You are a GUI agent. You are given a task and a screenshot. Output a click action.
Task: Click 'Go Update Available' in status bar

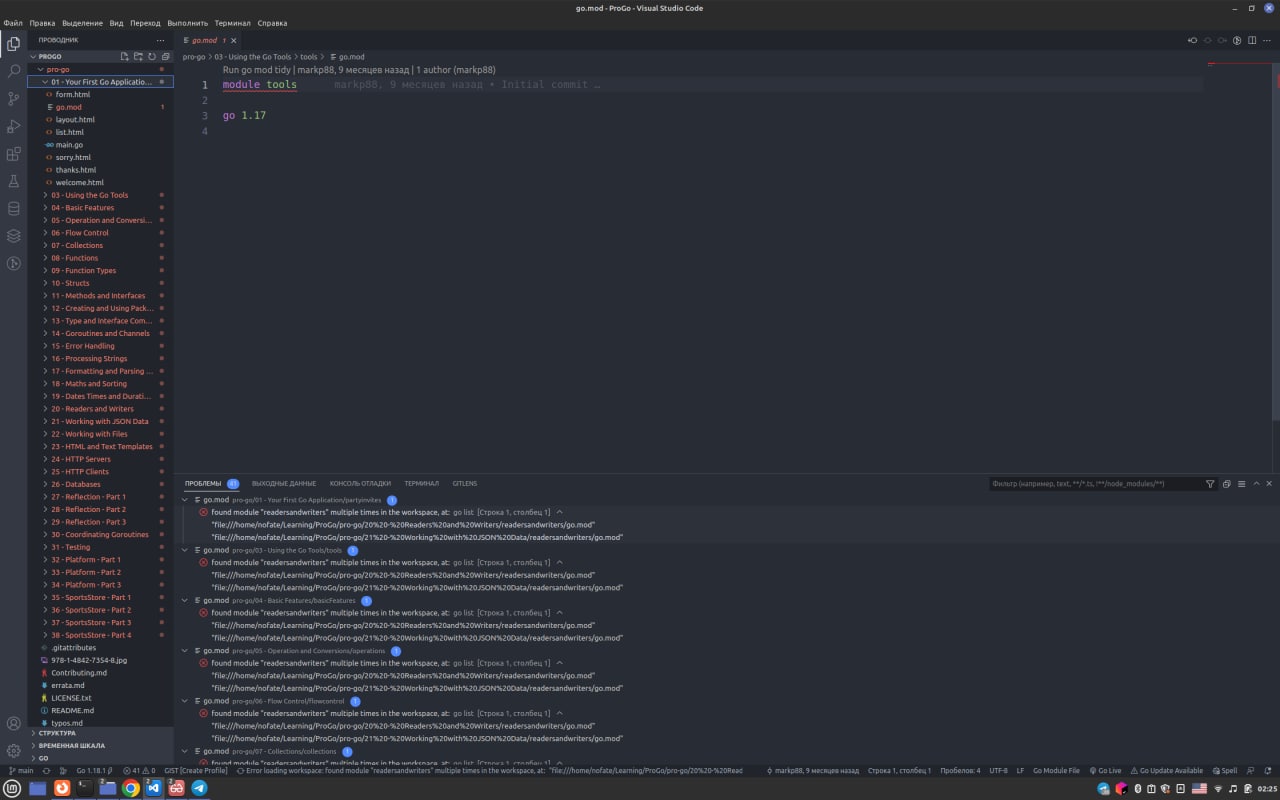[1166, 771]
